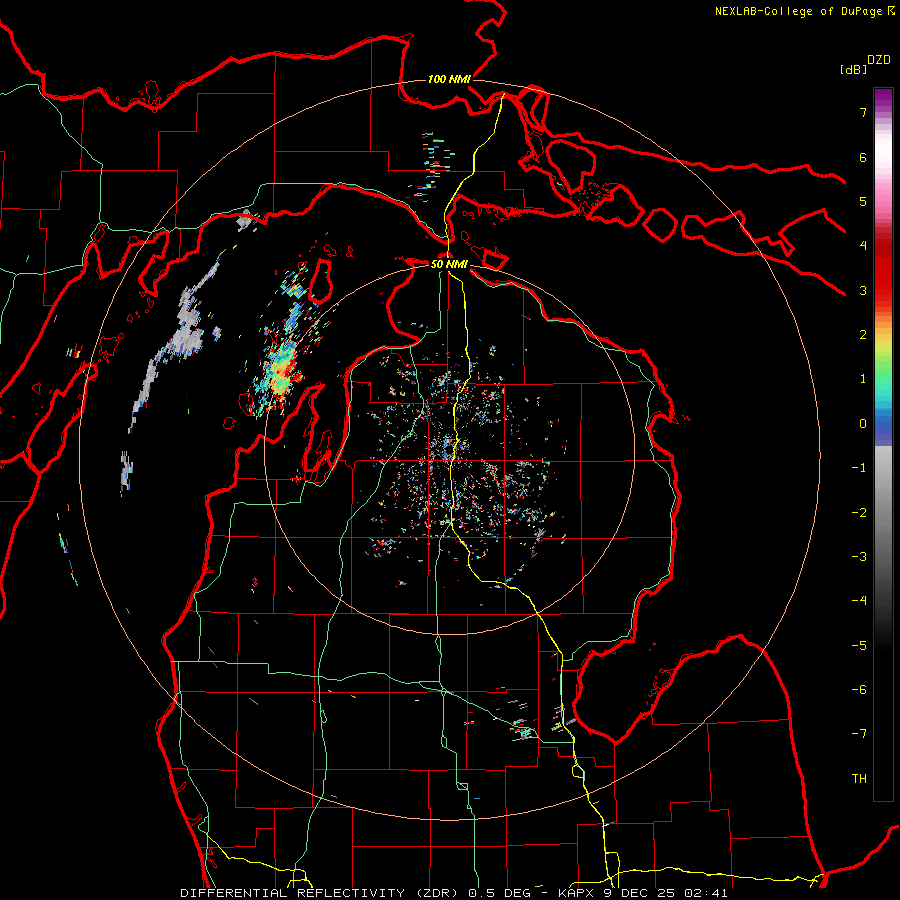Click the -7 scale label
The height and width of the screenshot is (900, 900).
pos(859,734)
